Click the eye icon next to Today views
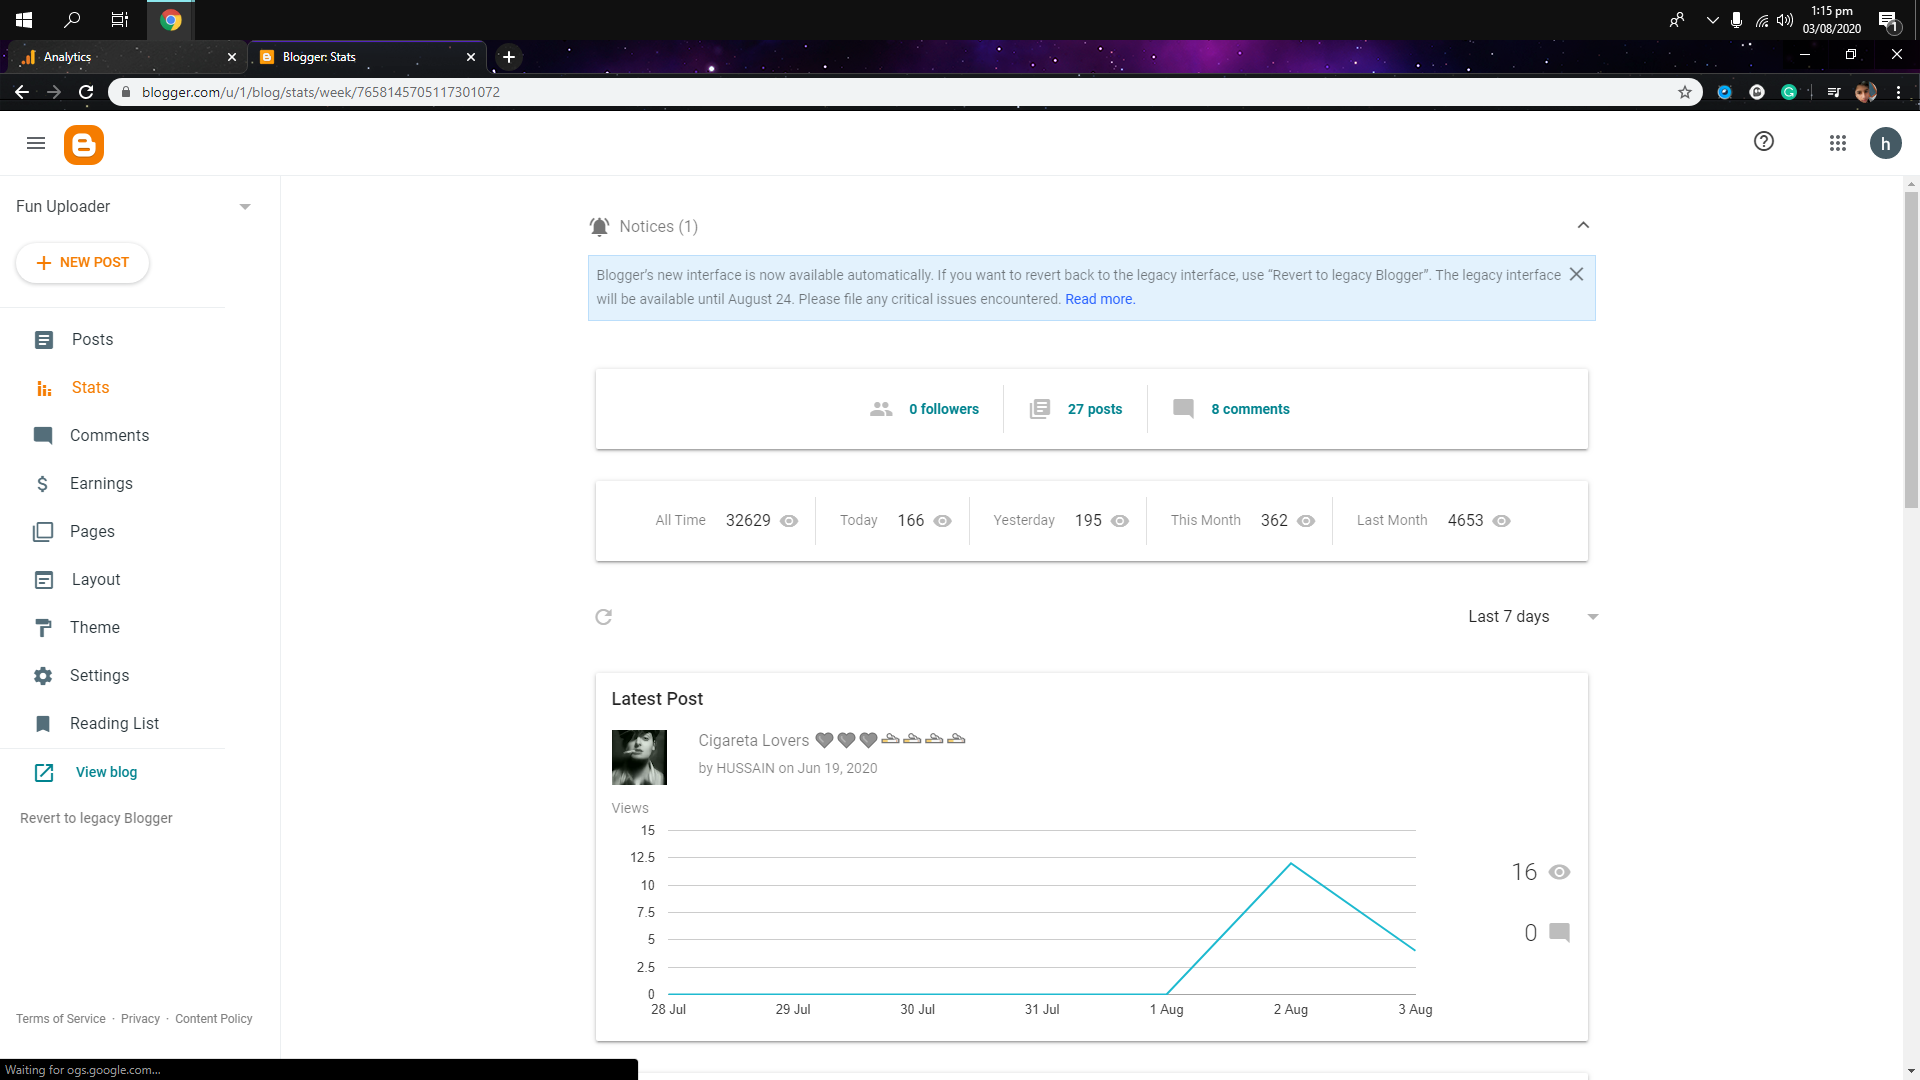 942,521
